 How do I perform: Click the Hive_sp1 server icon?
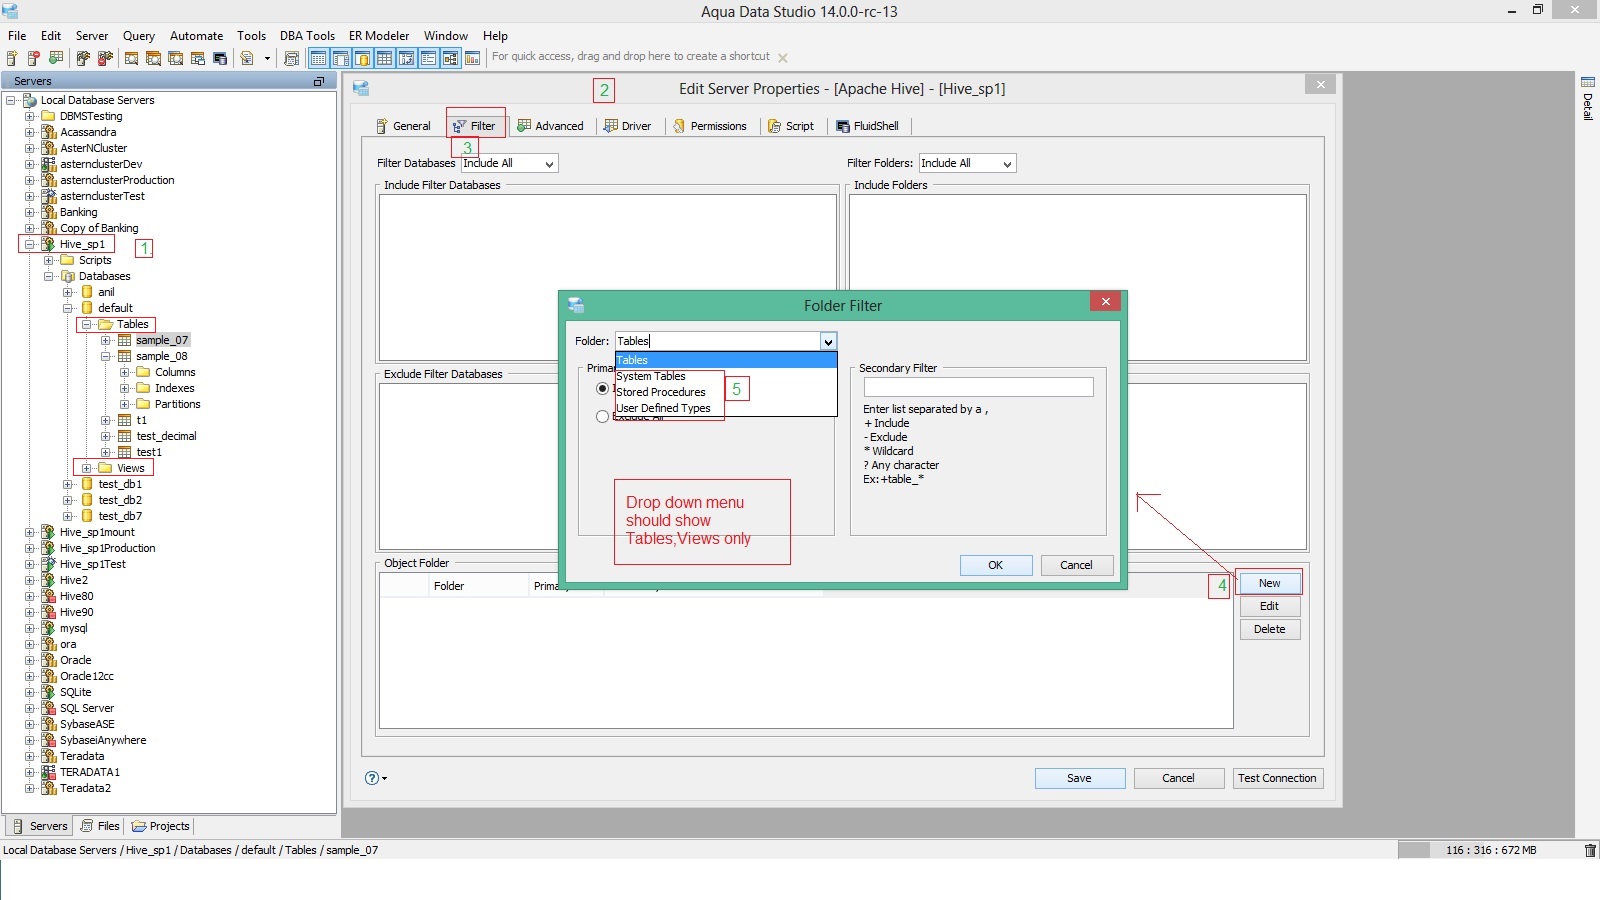coord(48,244)
